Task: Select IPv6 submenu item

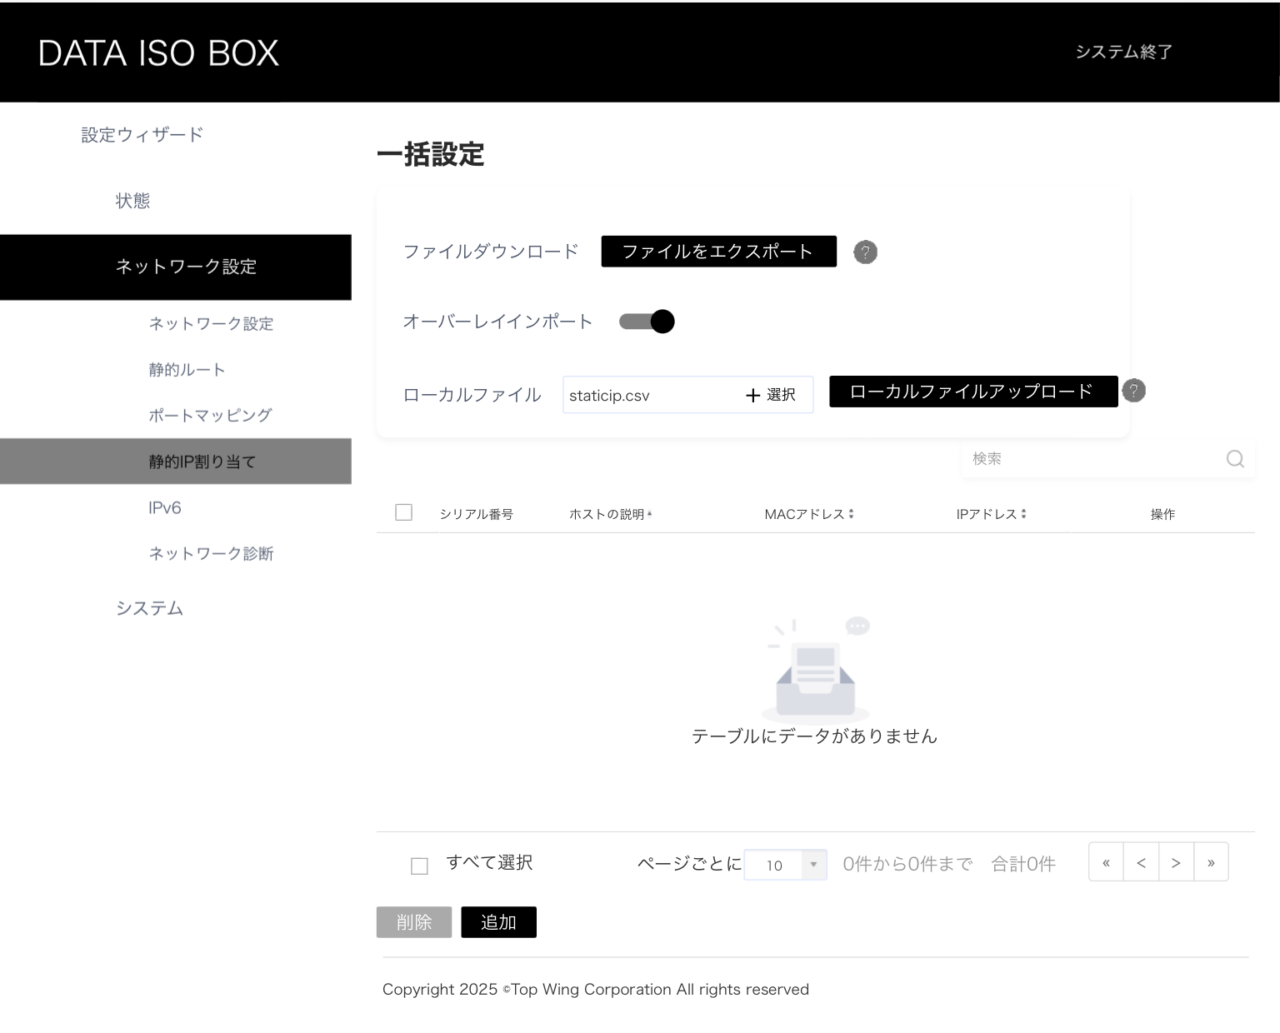Action: 165,508
